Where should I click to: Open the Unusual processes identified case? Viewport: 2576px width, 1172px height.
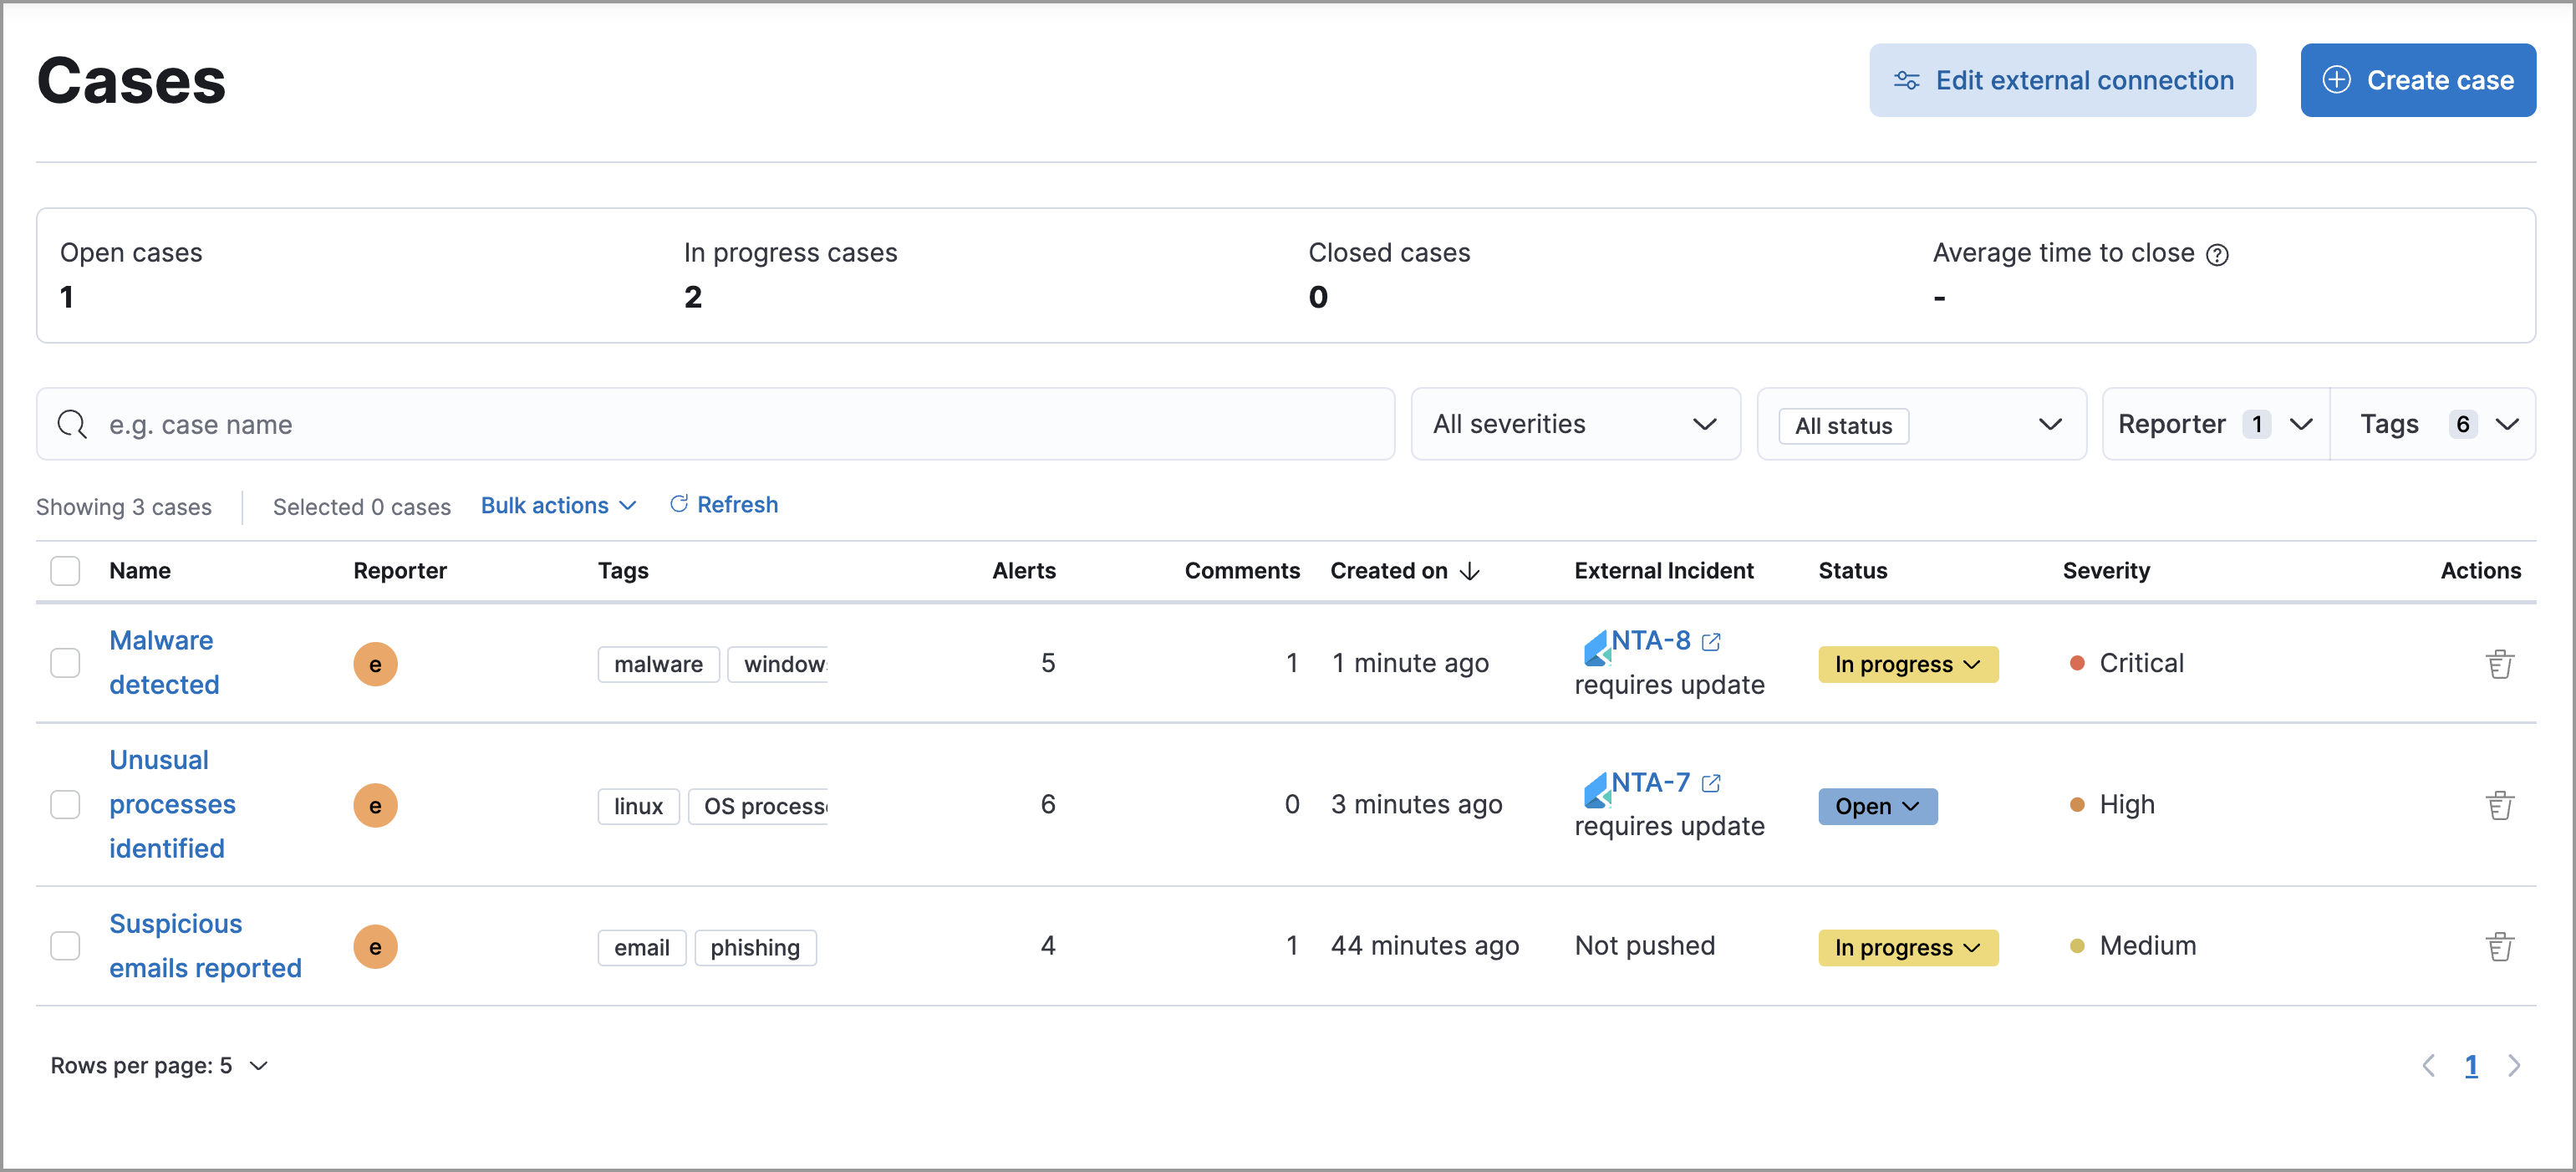coord(173,804)
